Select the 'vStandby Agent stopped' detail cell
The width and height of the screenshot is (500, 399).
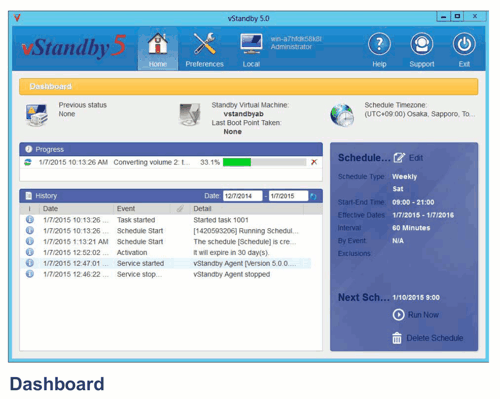point(232,274)
